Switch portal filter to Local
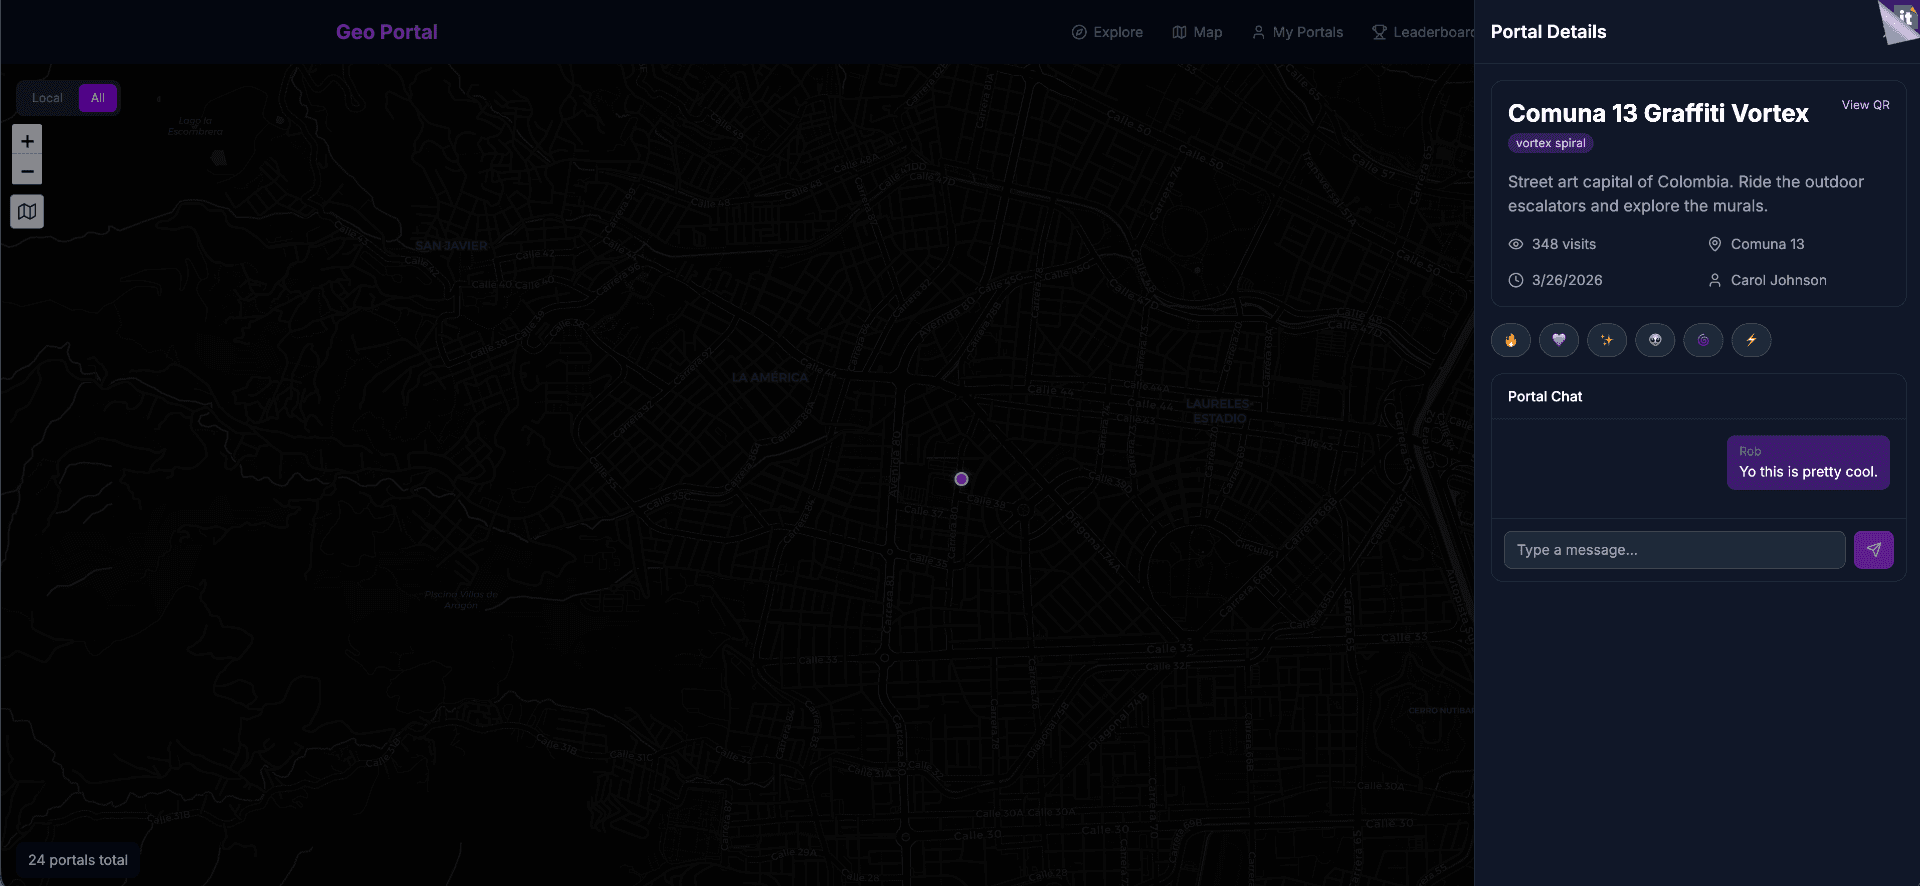Screen dimensions: 1920x886 tap(47, 98)
